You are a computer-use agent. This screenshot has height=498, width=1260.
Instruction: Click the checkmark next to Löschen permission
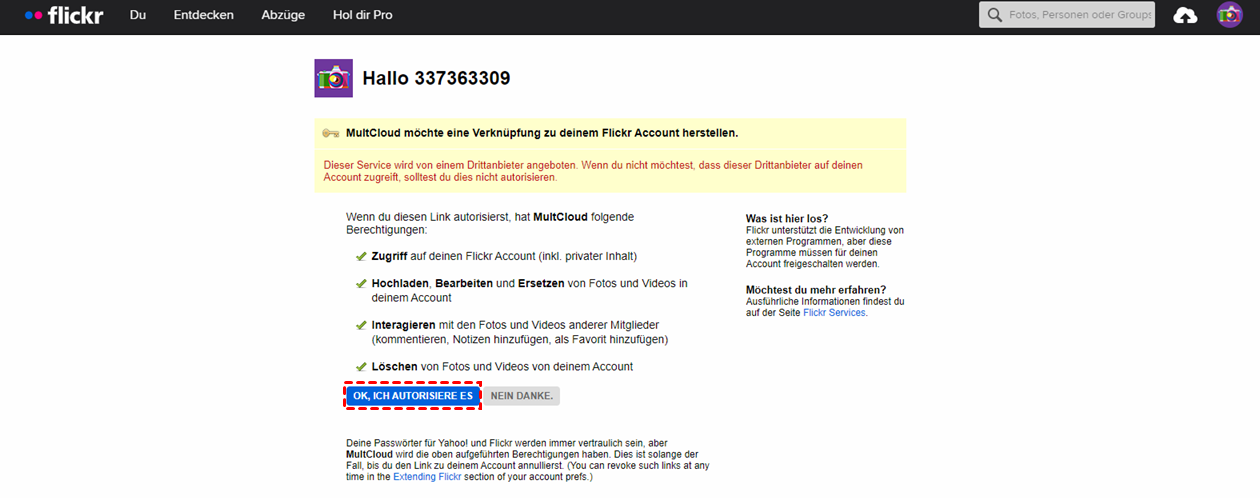(x=361, y=367)
